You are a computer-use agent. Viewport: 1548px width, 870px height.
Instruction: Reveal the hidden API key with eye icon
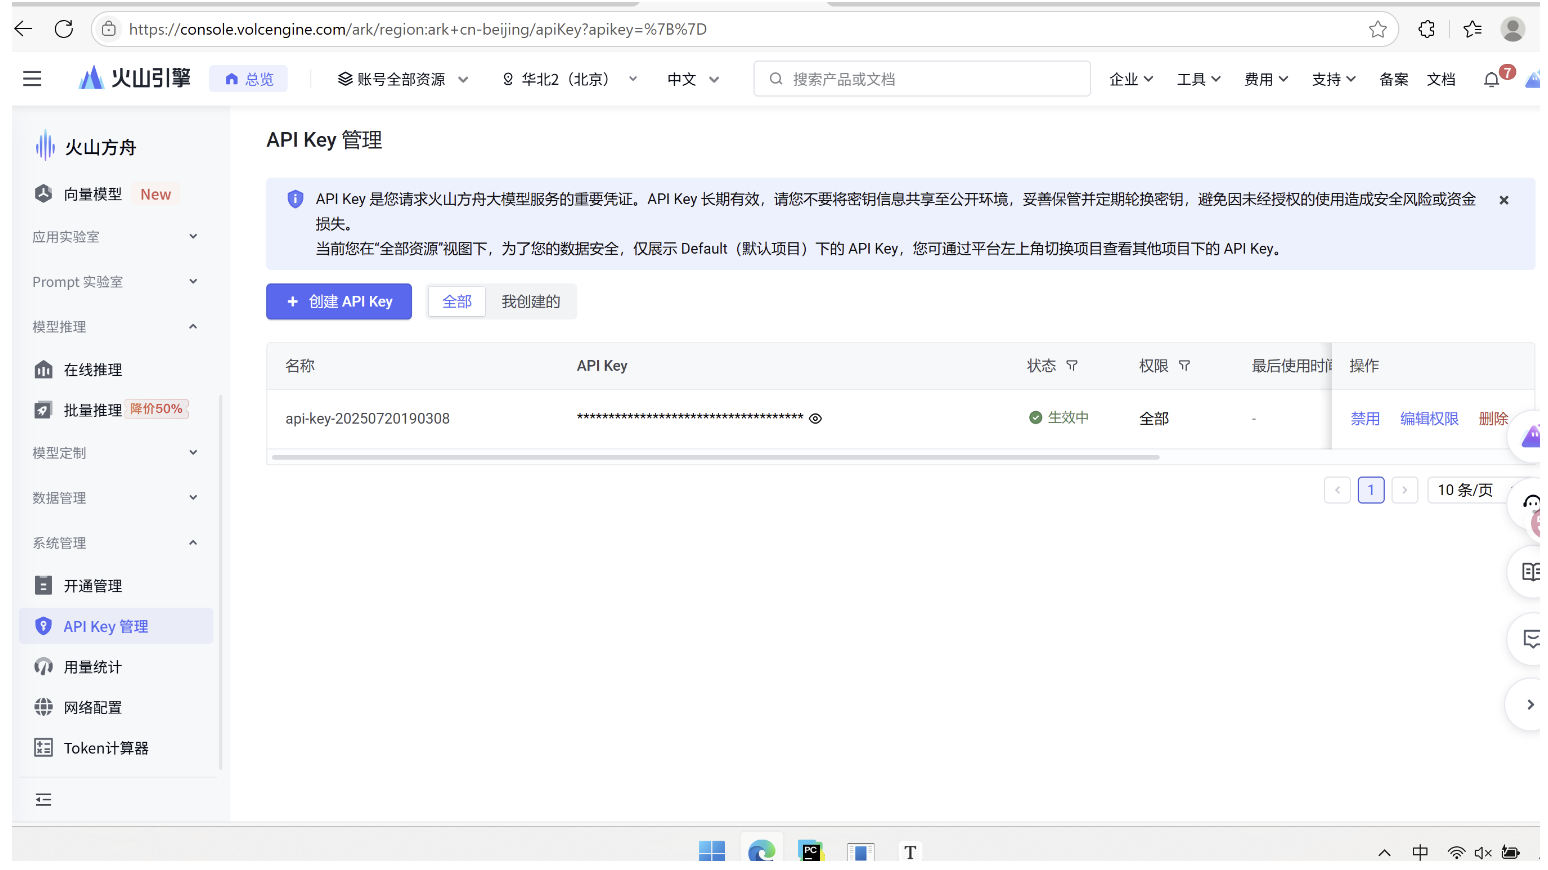tap(815, 419)
